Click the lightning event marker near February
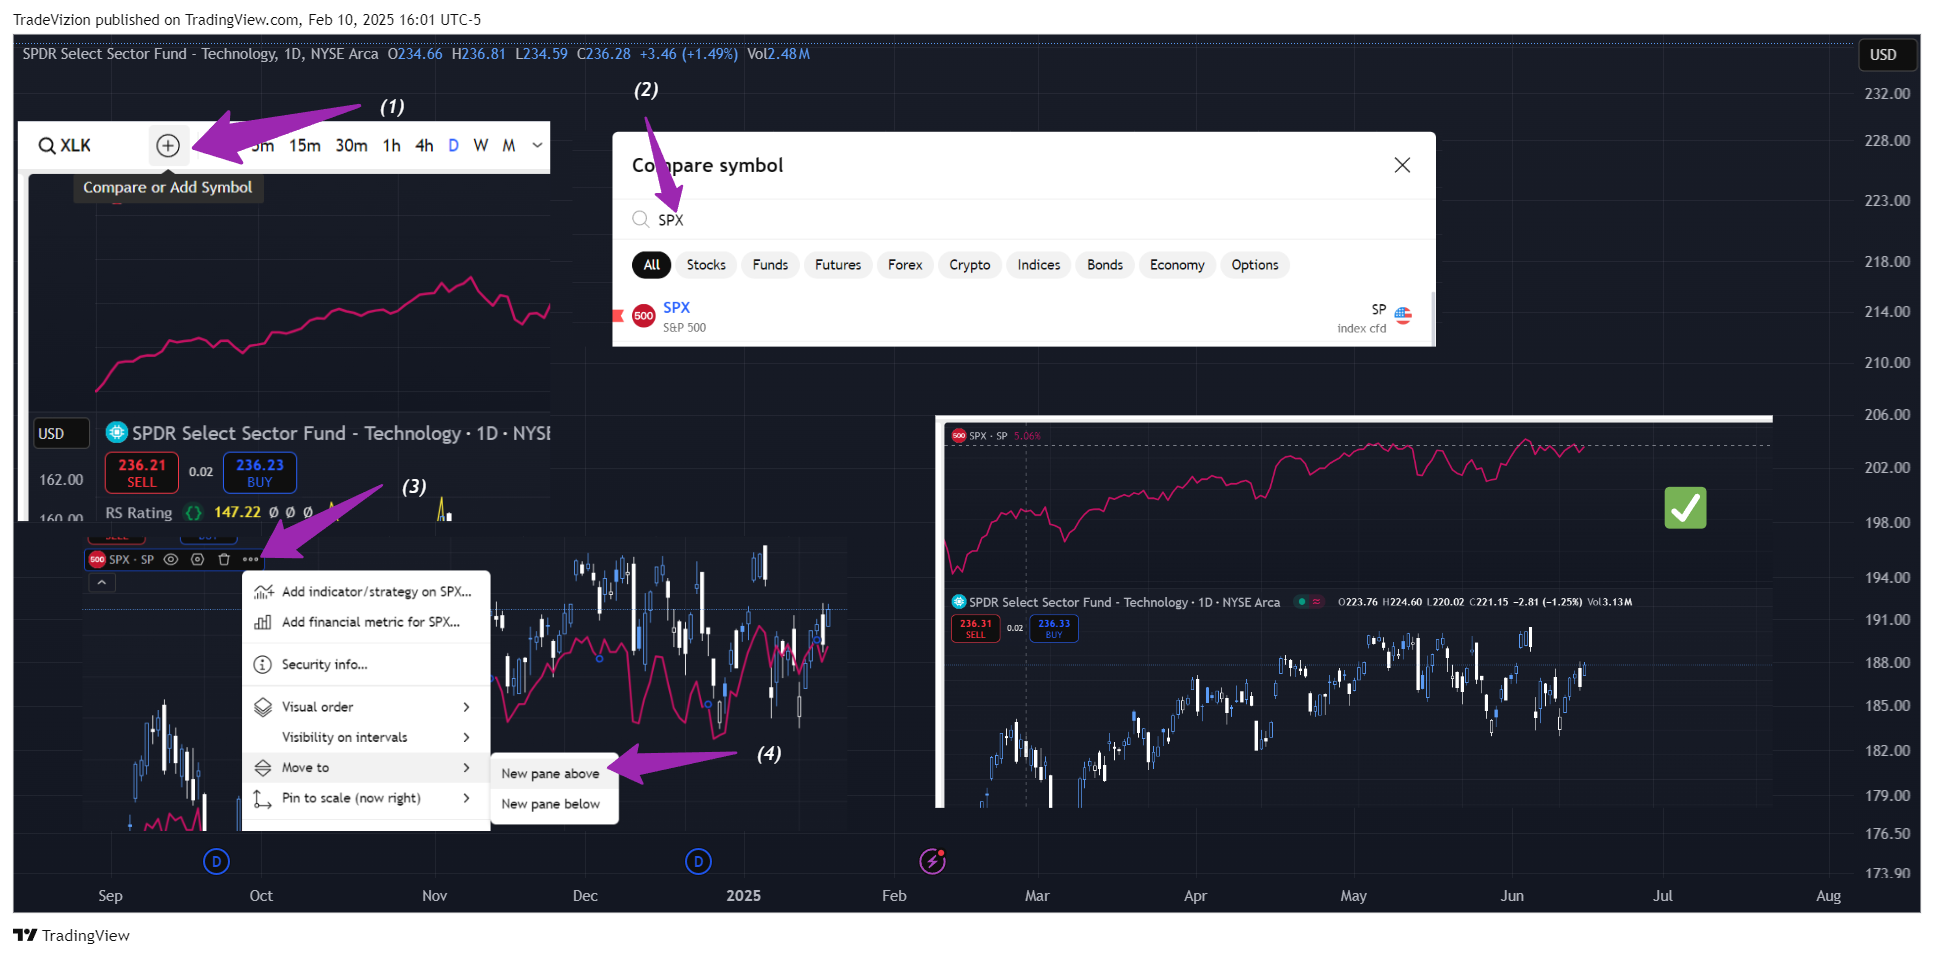Image resolution: width=1934 pixels, height=957 pixels. (933, 860)
